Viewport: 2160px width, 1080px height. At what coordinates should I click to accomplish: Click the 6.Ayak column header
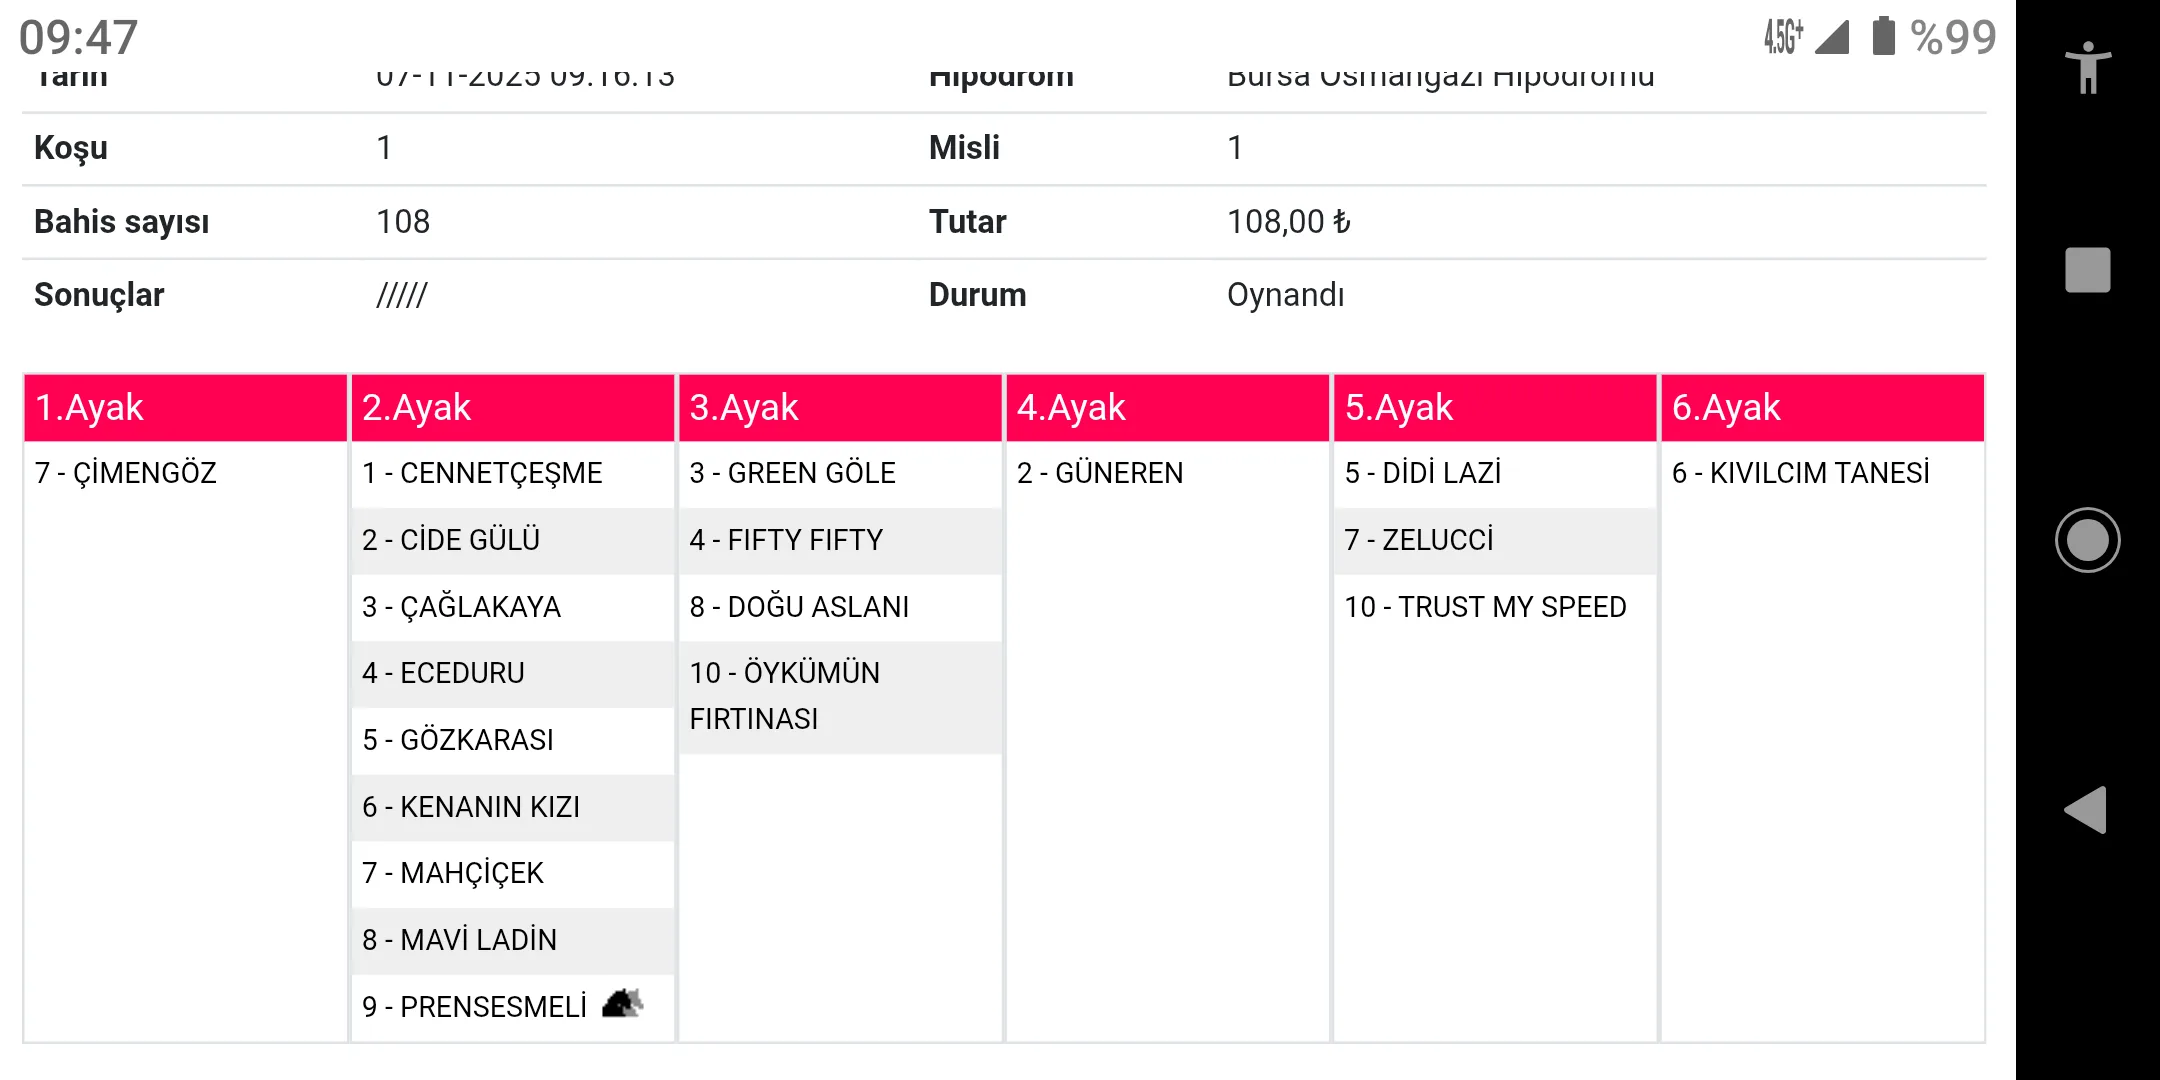point(1822,408)
